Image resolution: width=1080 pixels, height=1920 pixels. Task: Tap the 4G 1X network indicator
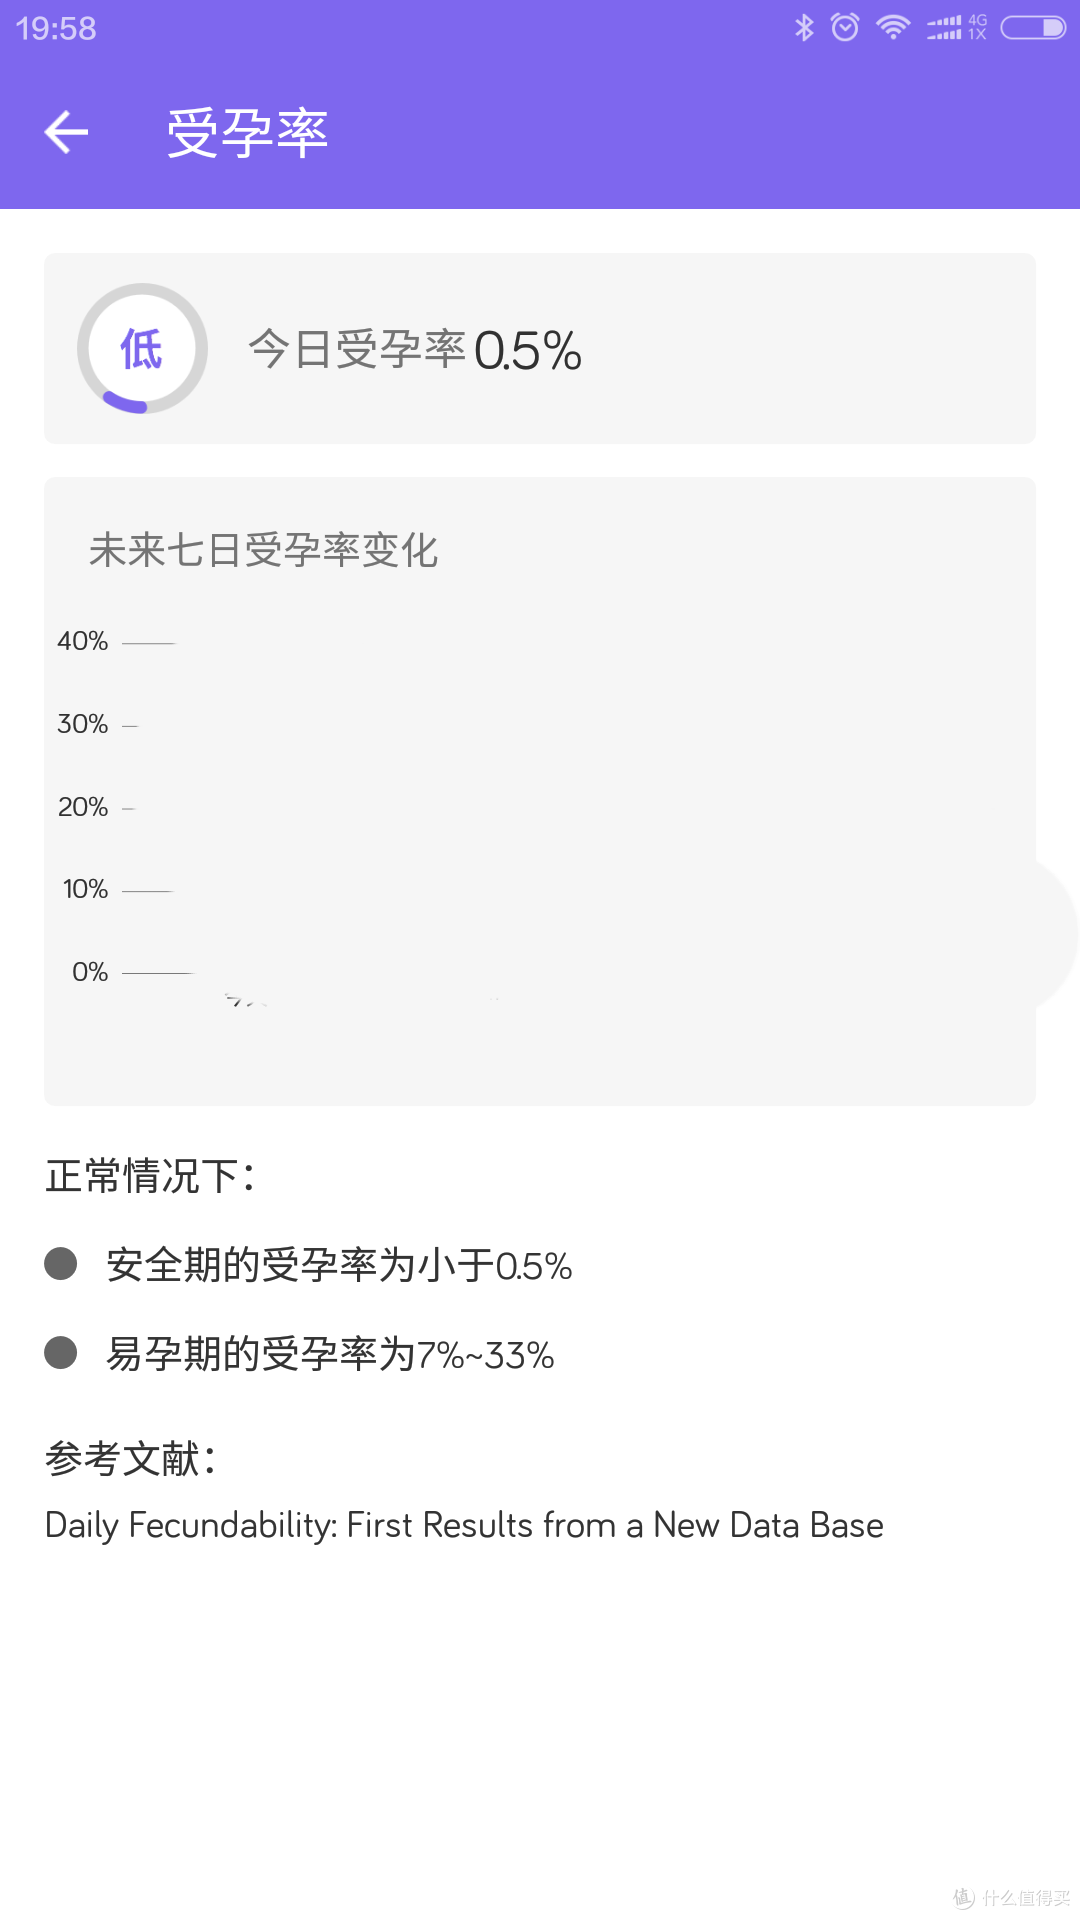coord(977,27)
